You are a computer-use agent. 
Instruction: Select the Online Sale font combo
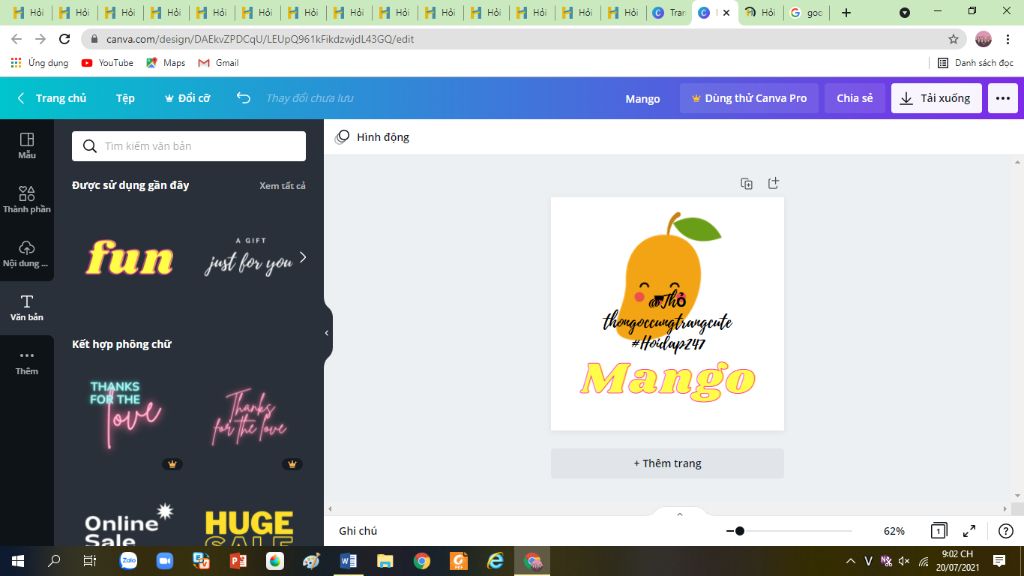tap(129, 526)
